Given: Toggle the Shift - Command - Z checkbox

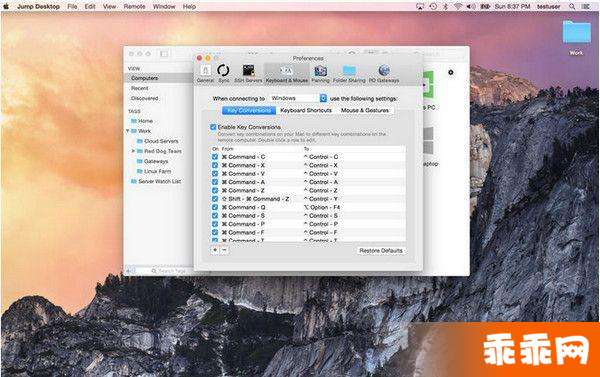Looking at the screenshot, I should point(215,199).
